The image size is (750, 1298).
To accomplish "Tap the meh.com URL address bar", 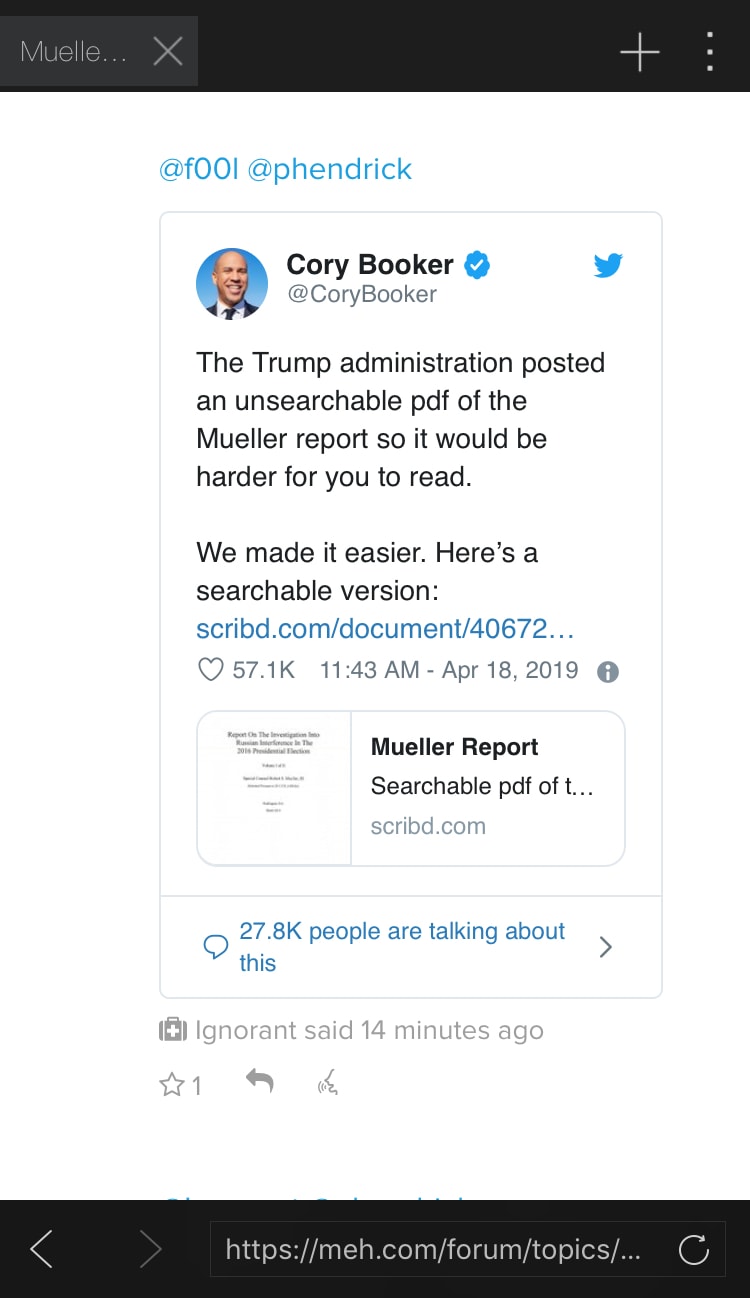I will tap(433, 1249).
